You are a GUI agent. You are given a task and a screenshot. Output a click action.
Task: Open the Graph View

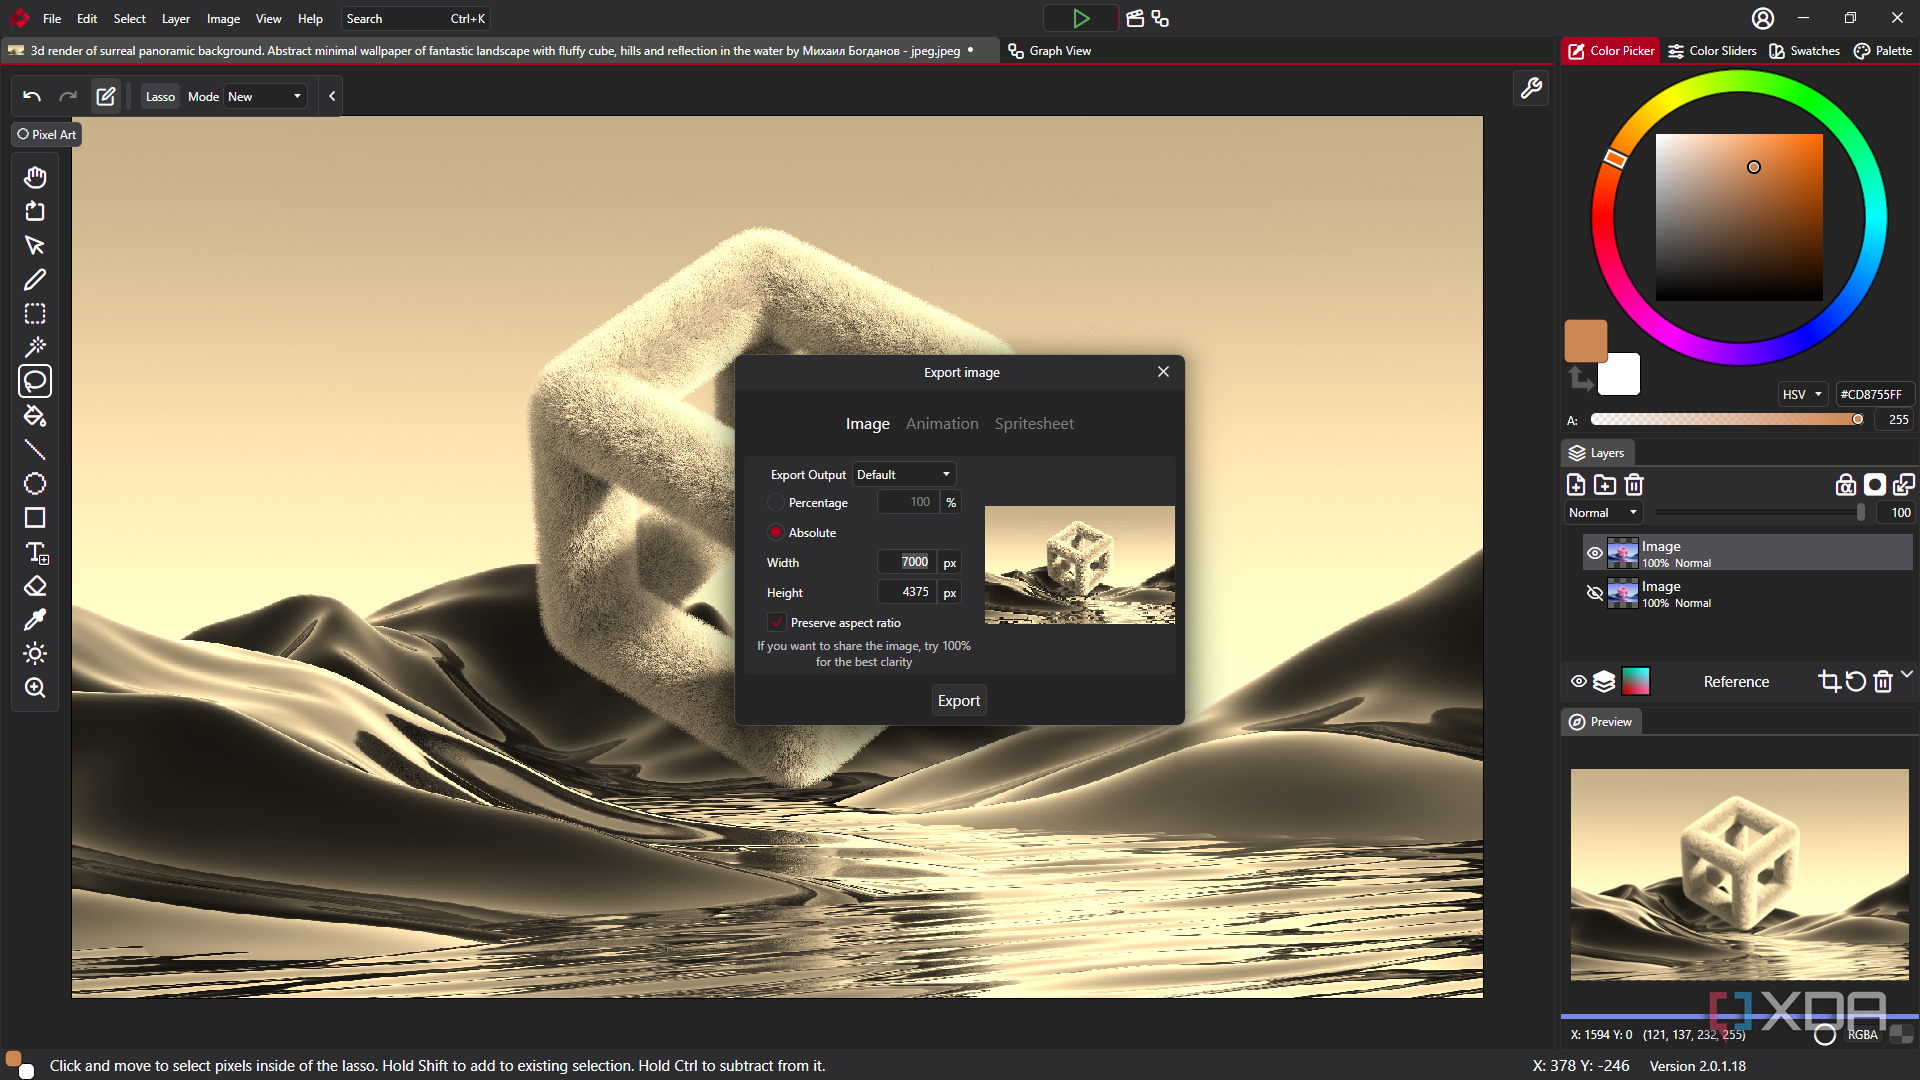pyautogui.click(x=1049, y=50)
